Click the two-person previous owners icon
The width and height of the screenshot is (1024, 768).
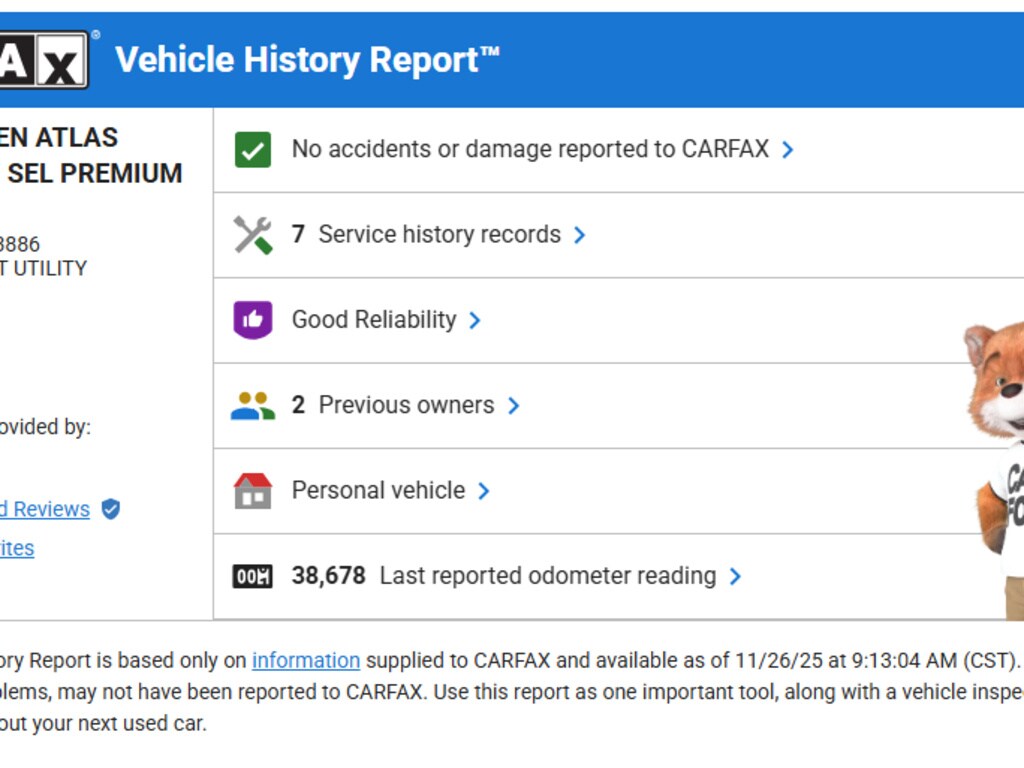coord(253,405)
